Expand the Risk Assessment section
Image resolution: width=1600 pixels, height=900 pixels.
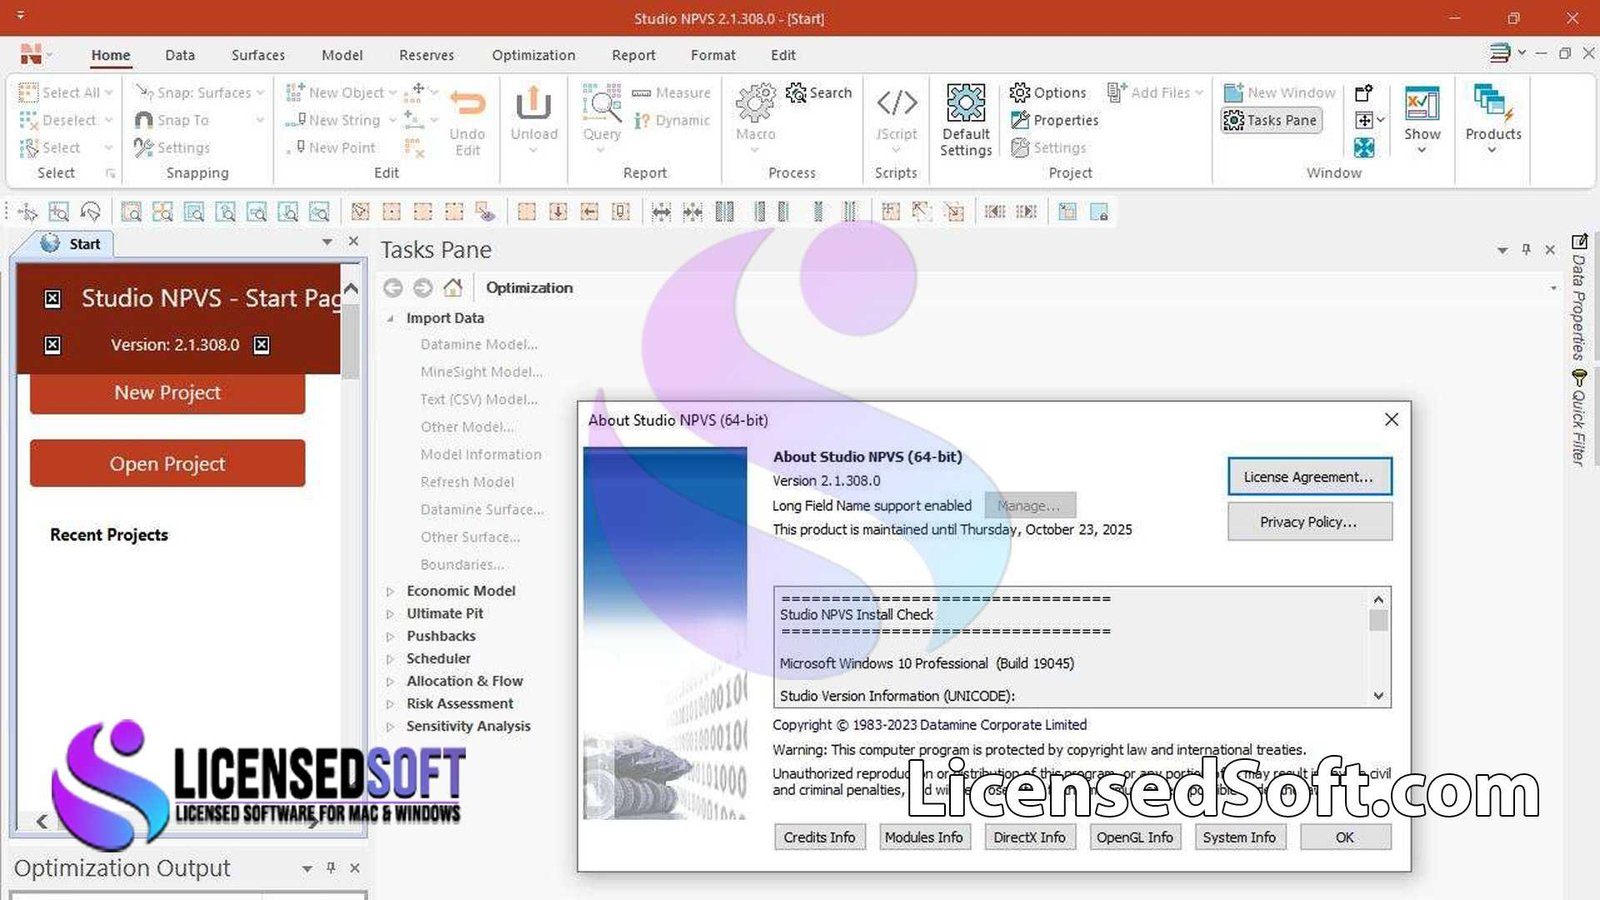[x=390, y=704]
